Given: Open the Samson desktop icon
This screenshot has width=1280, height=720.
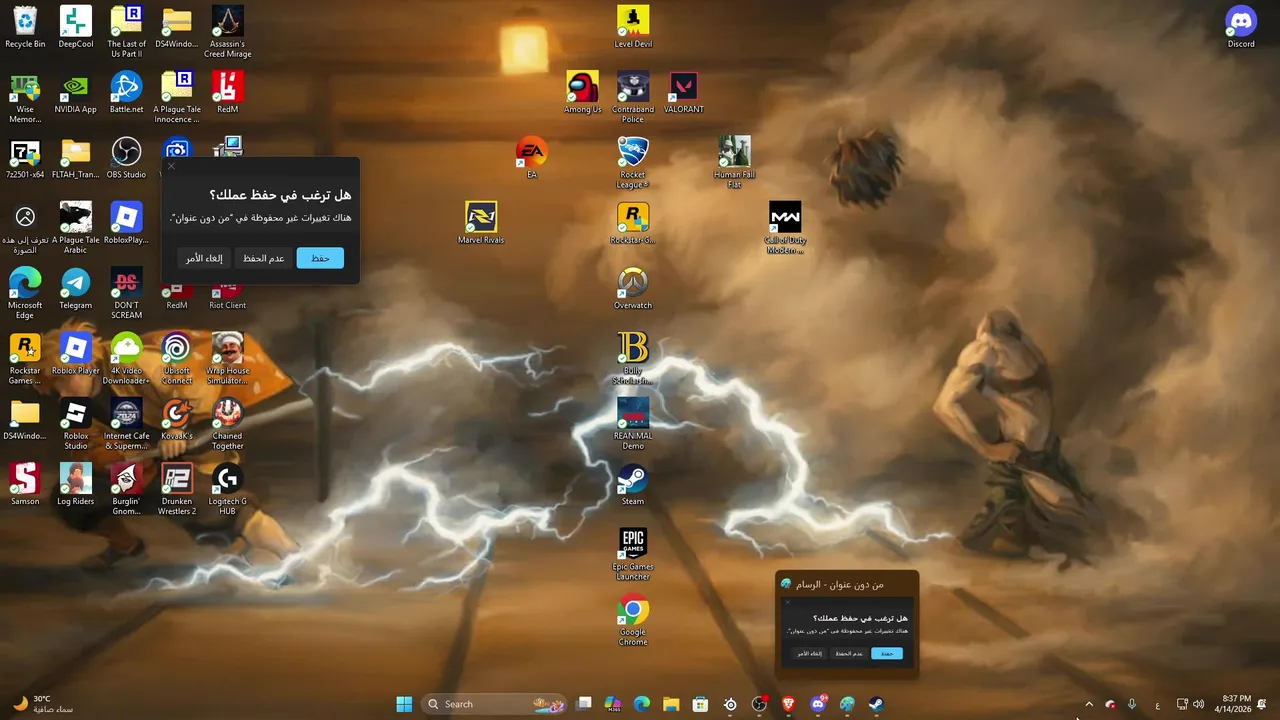Looking at the screenshot, I should pyautogui.click(x=25, y=485).
